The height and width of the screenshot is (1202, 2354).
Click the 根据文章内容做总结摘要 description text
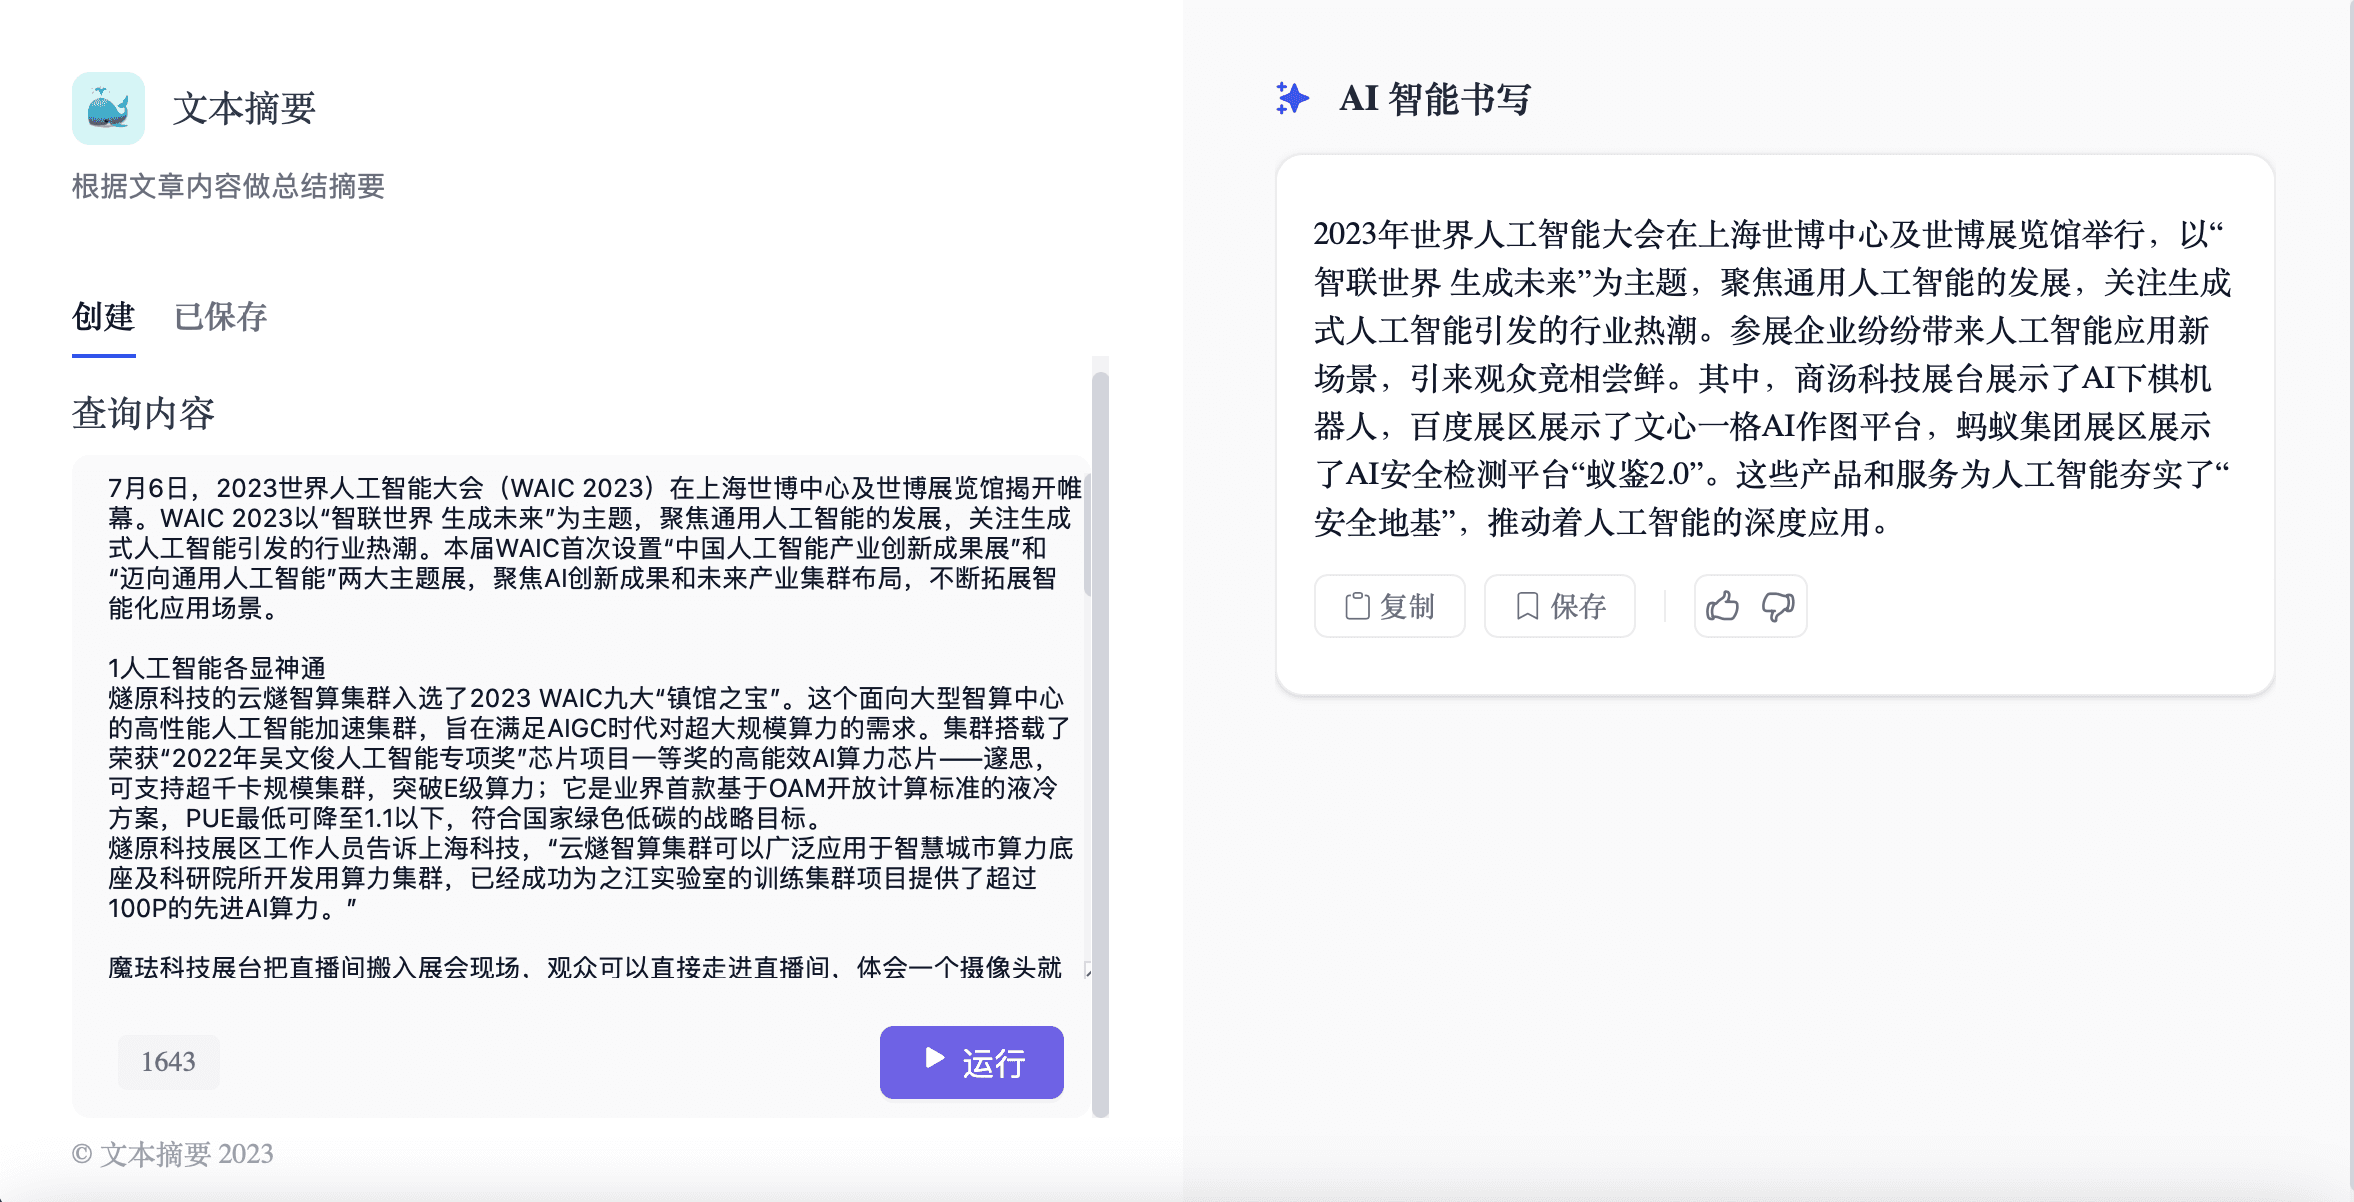(228, 186)
